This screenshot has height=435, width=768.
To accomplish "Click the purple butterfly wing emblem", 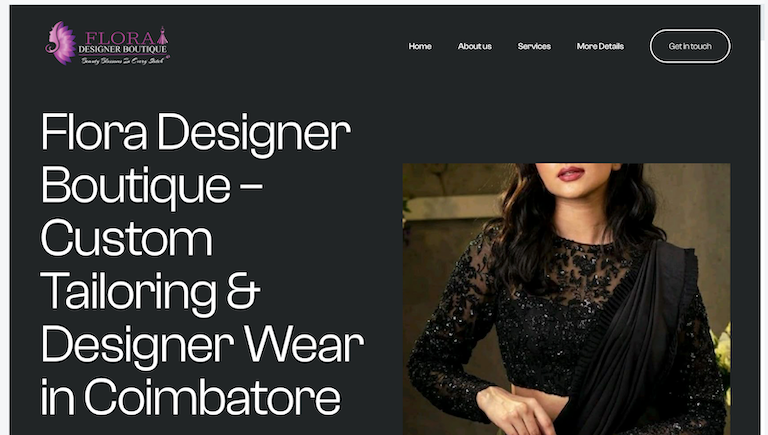I will tap(61, 43).
